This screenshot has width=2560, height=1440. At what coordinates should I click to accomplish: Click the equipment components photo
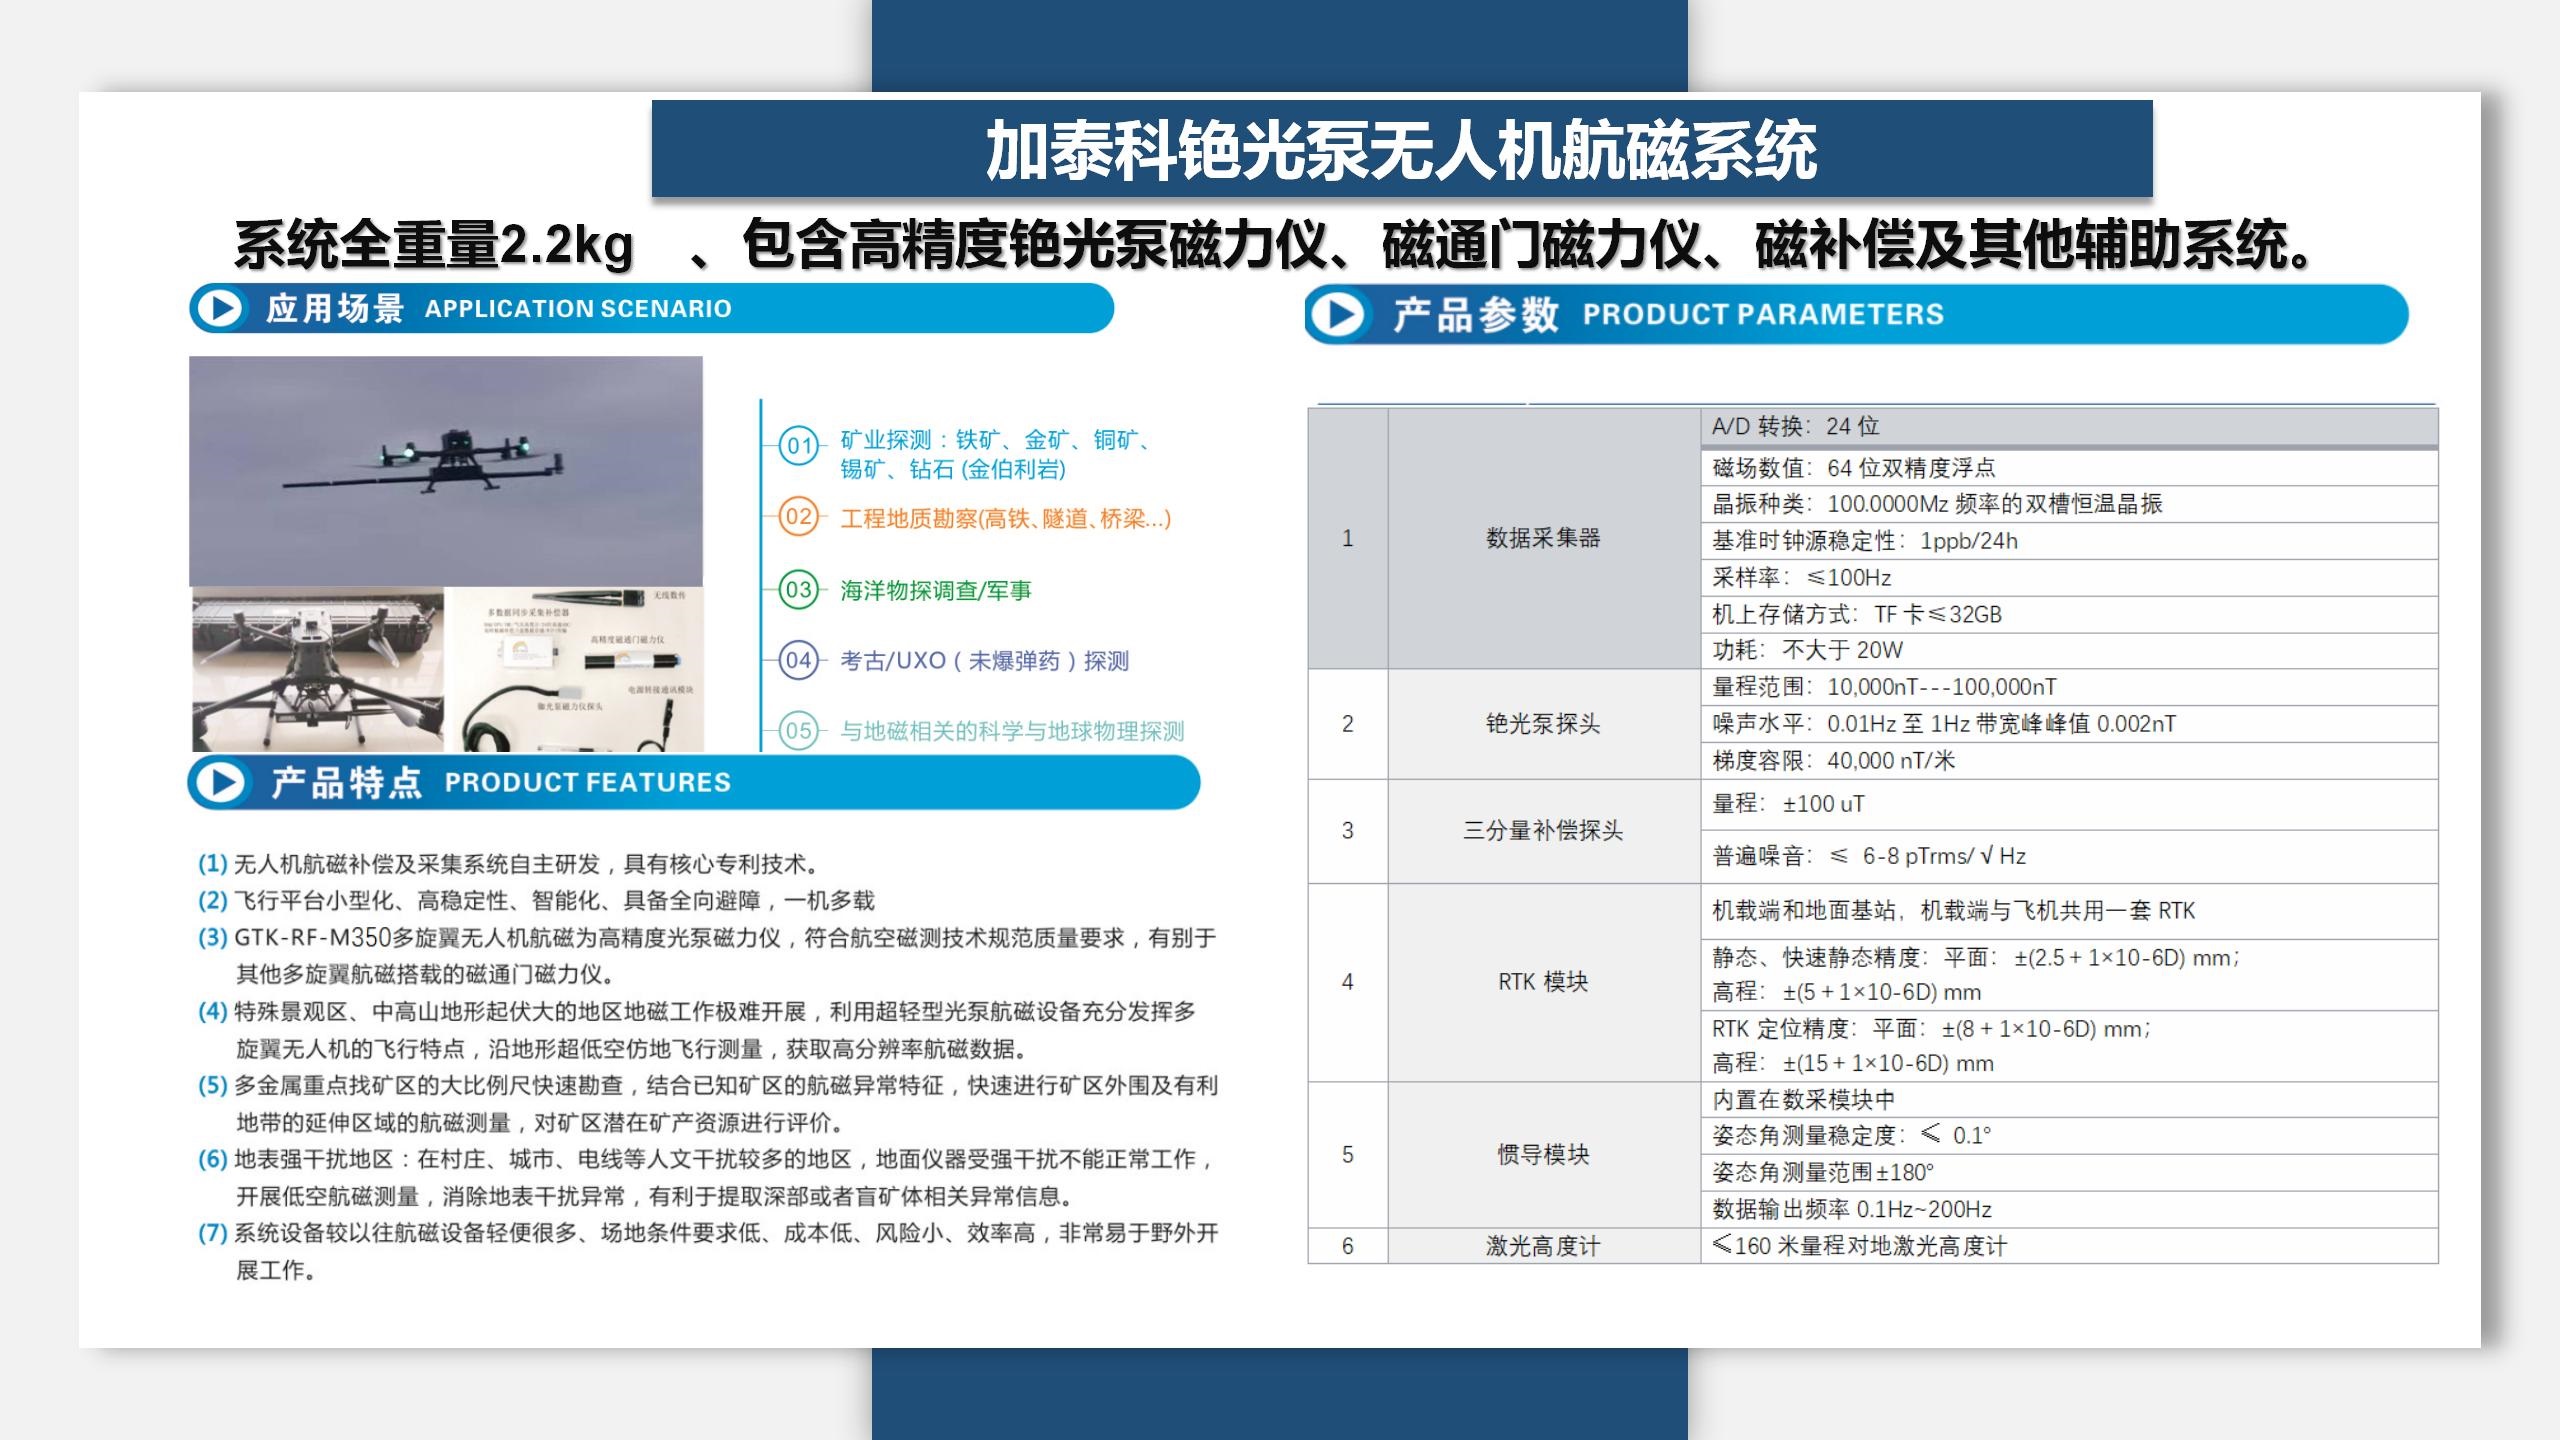click(x=578, y=669)
